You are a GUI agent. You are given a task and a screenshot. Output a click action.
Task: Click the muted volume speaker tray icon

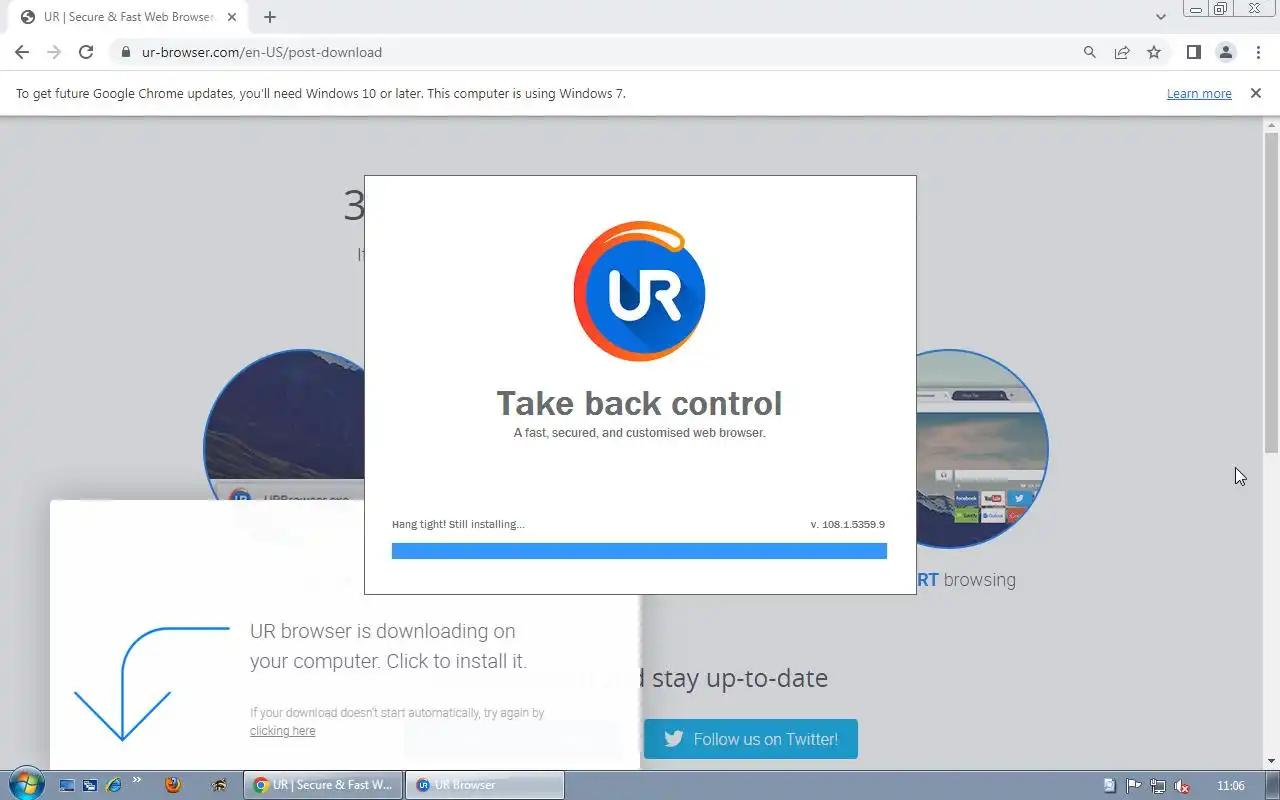click(x=1182, y=786)
